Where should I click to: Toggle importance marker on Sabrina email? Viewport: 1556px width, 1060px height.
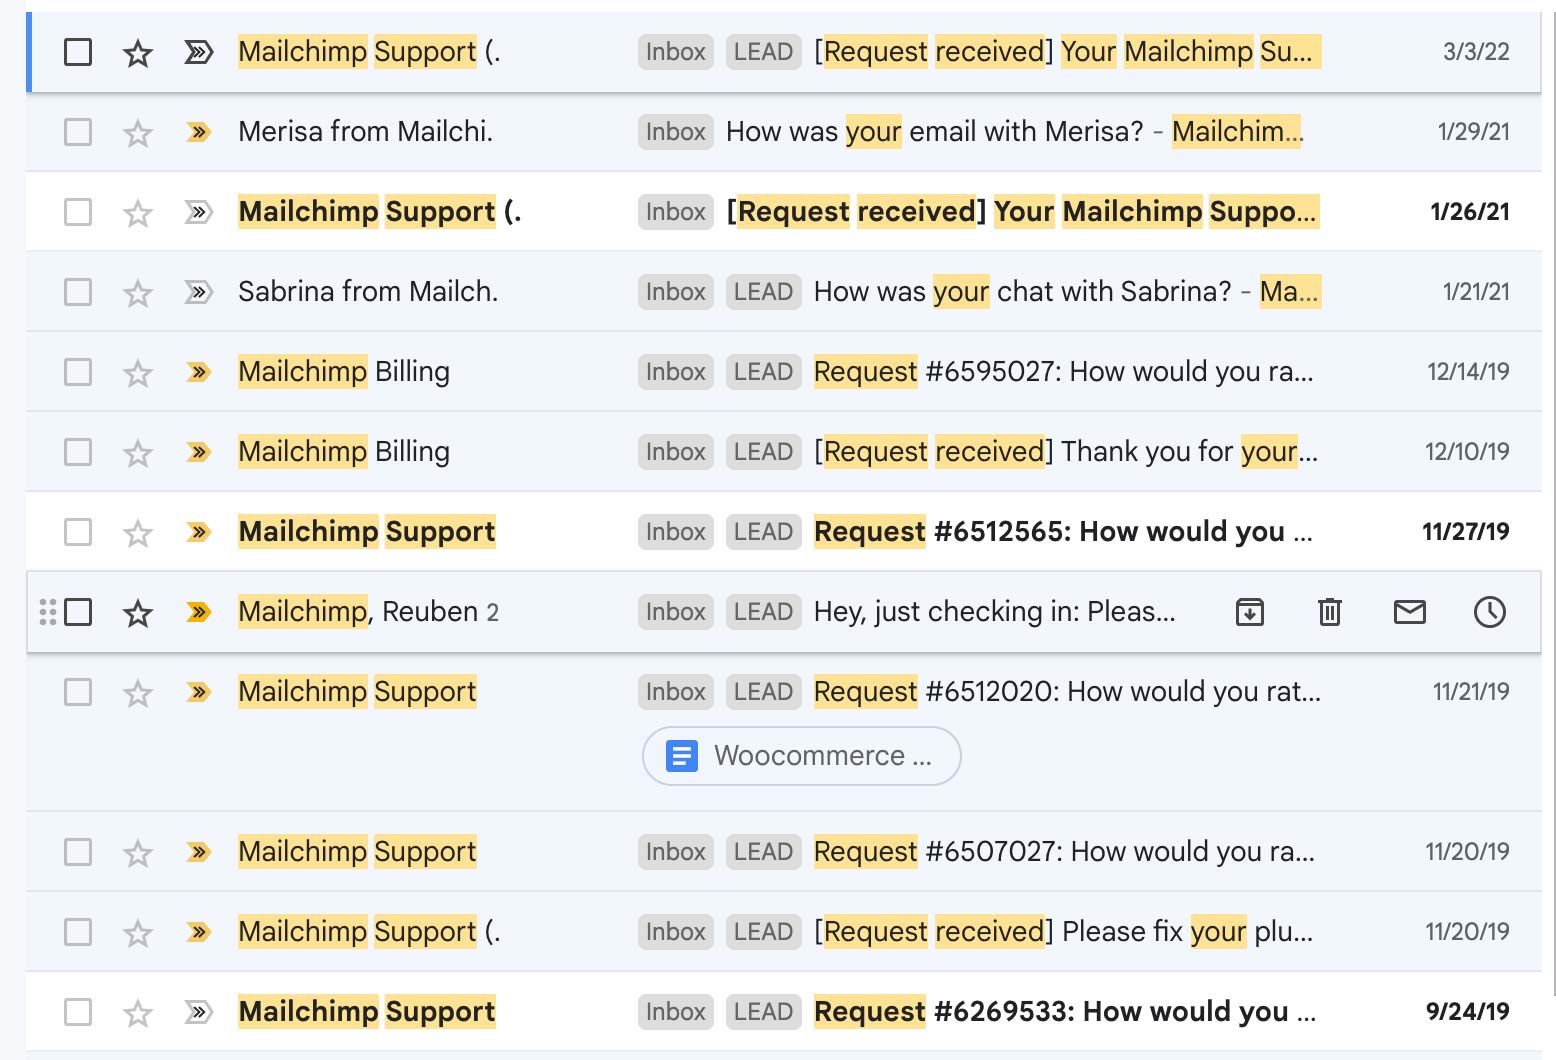tap(199, 291)
